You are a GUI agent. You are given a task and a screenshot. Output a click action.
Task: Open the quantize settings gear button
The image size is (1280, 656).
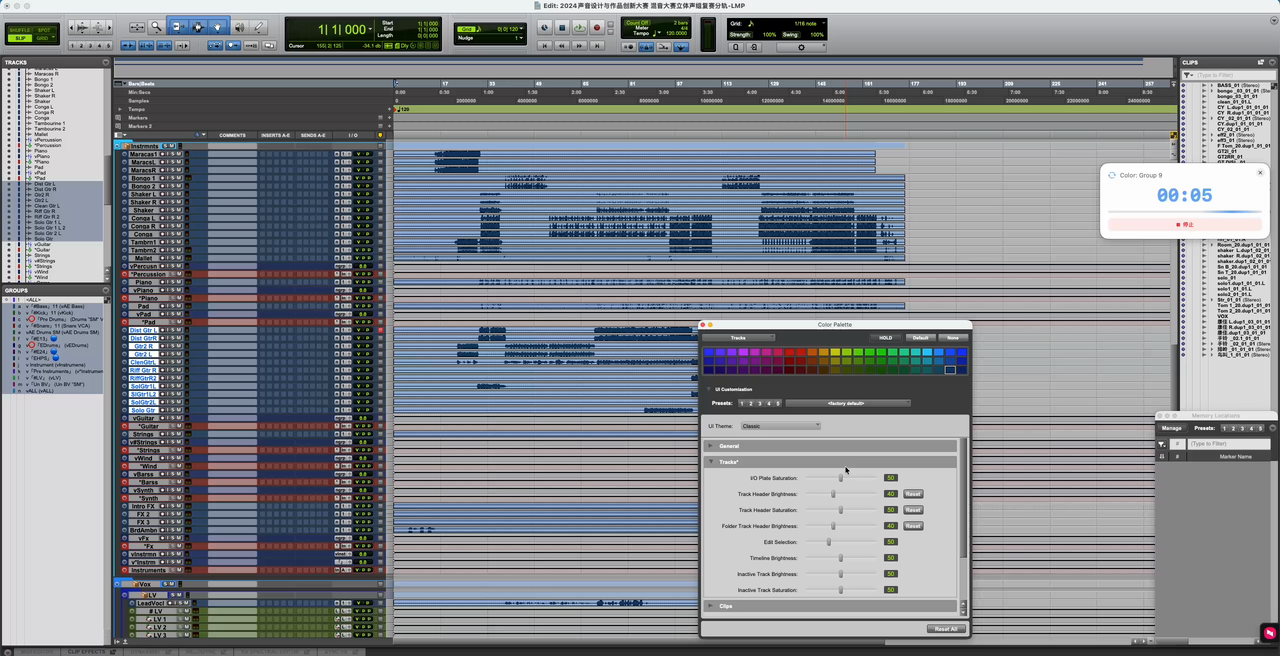[801, 47]
